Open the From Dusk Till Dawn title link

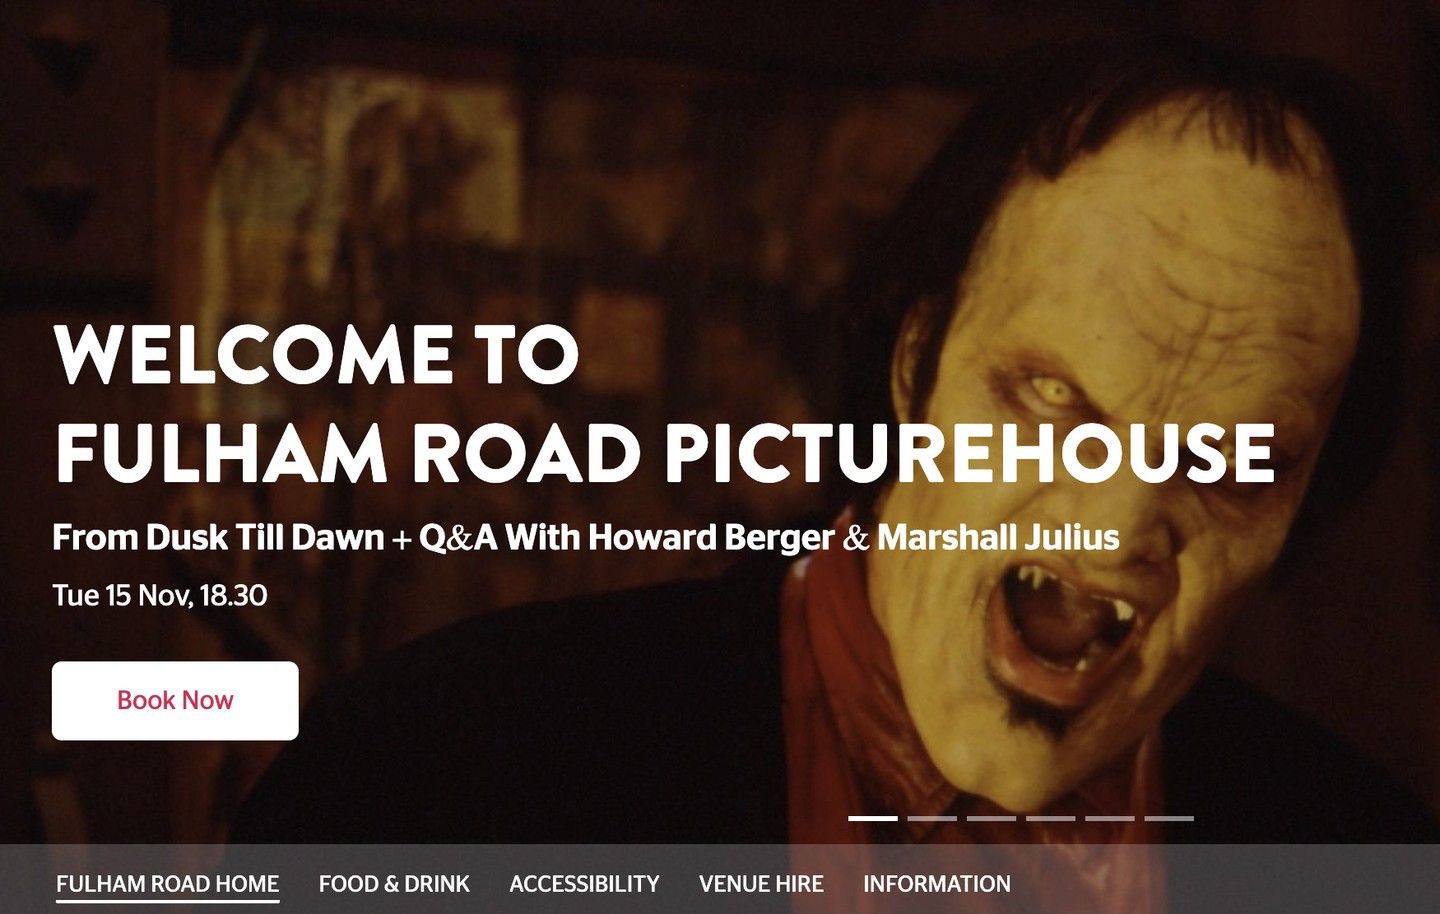(218, 538)
